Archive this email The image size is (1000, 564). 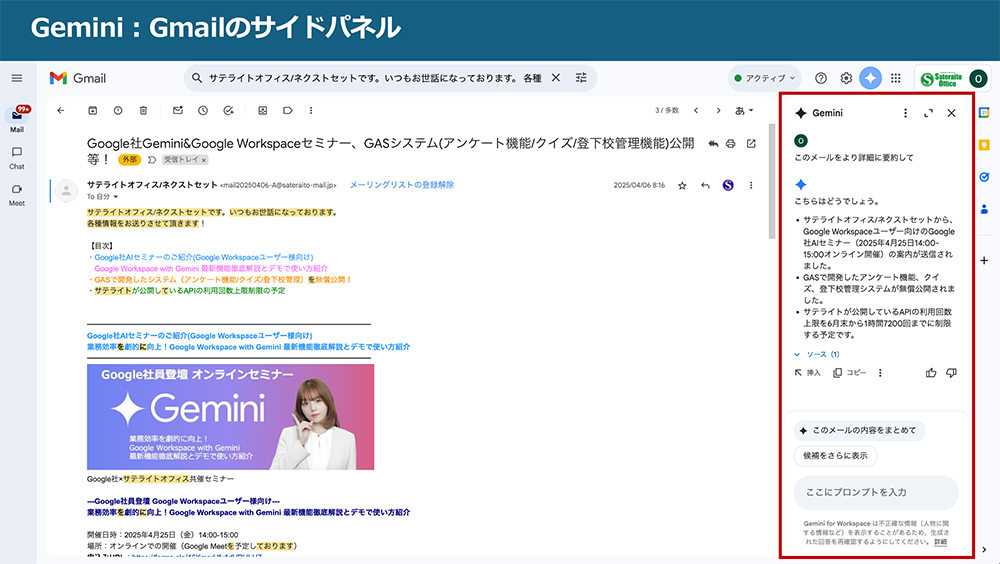pyautogui.click(x=92, y=110)
